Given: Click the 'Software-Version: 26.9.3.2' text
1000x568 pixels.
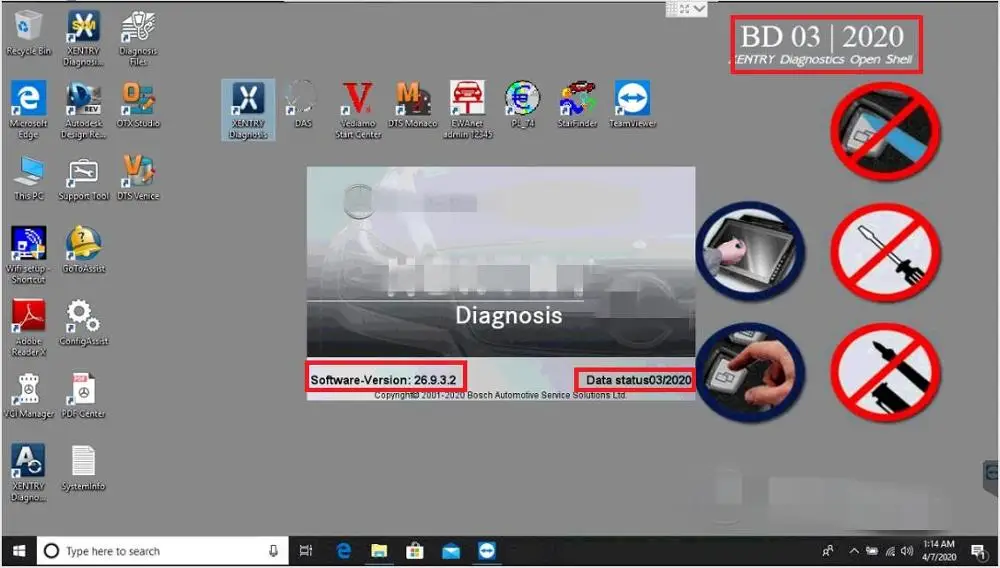Looking at the screenshot, I should 383,381.
